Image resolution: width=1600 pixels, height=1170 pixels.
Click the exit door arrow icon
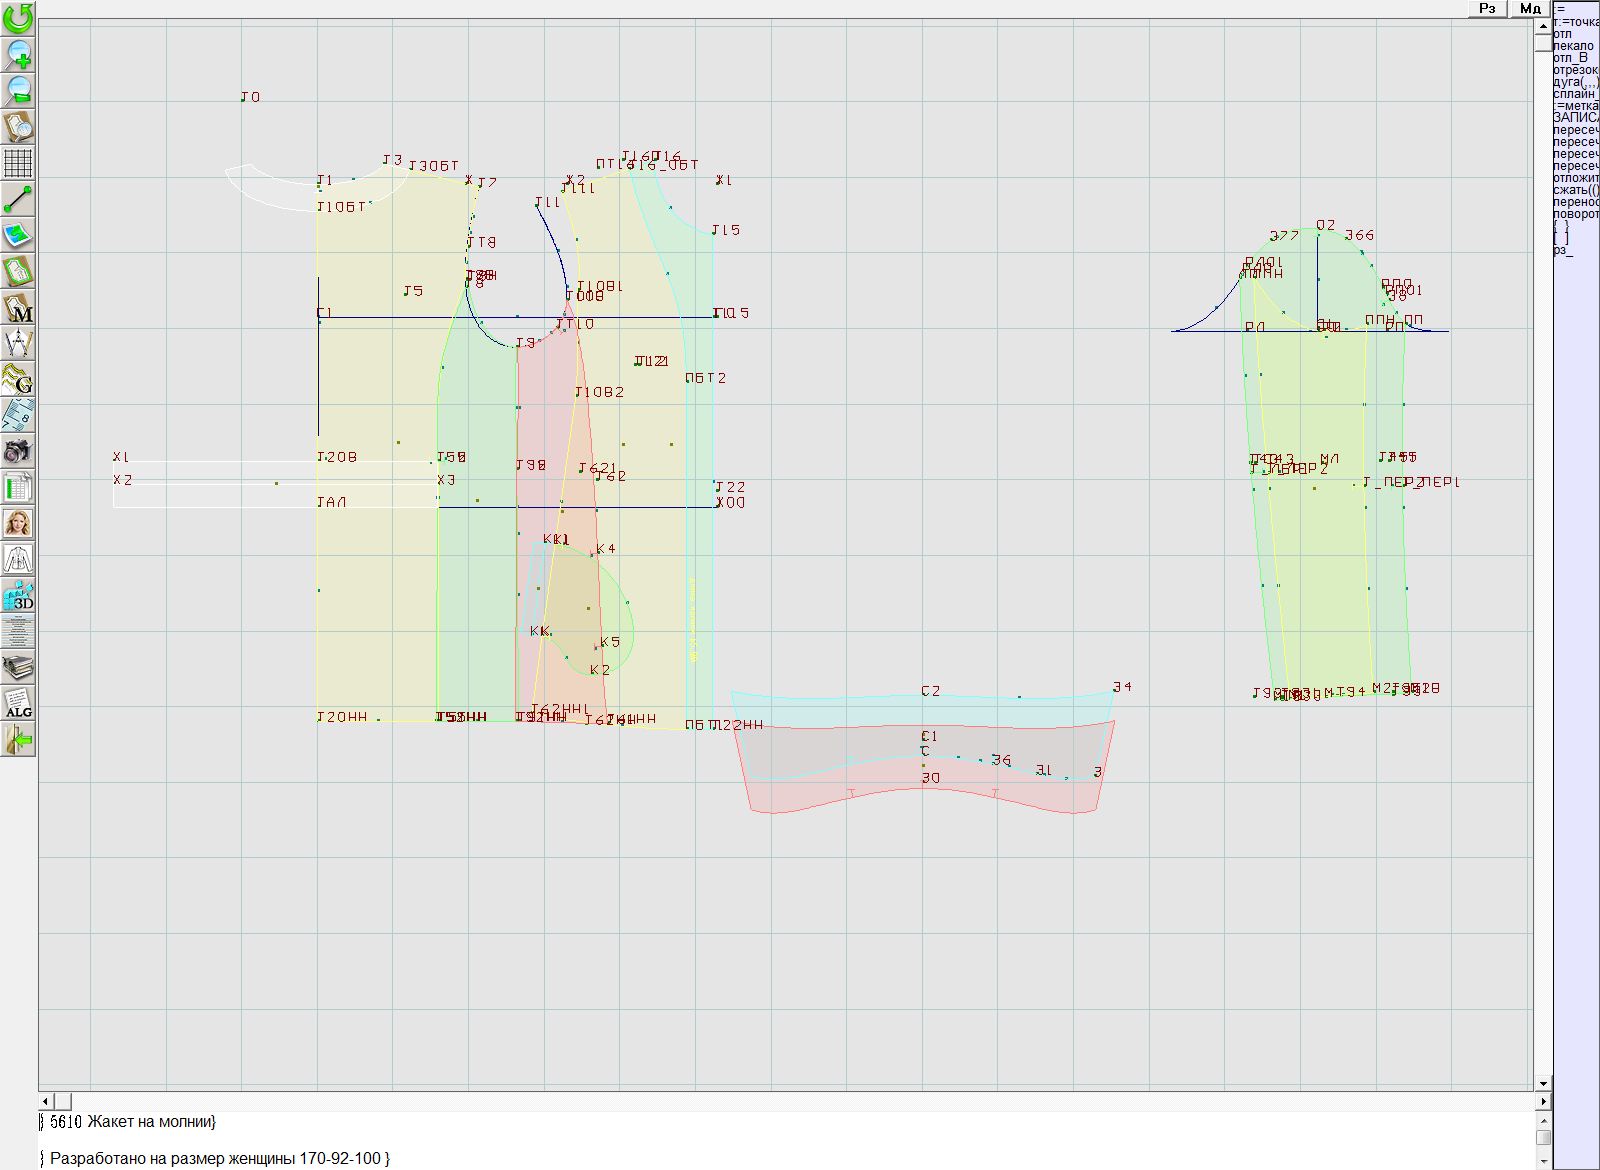18,740
